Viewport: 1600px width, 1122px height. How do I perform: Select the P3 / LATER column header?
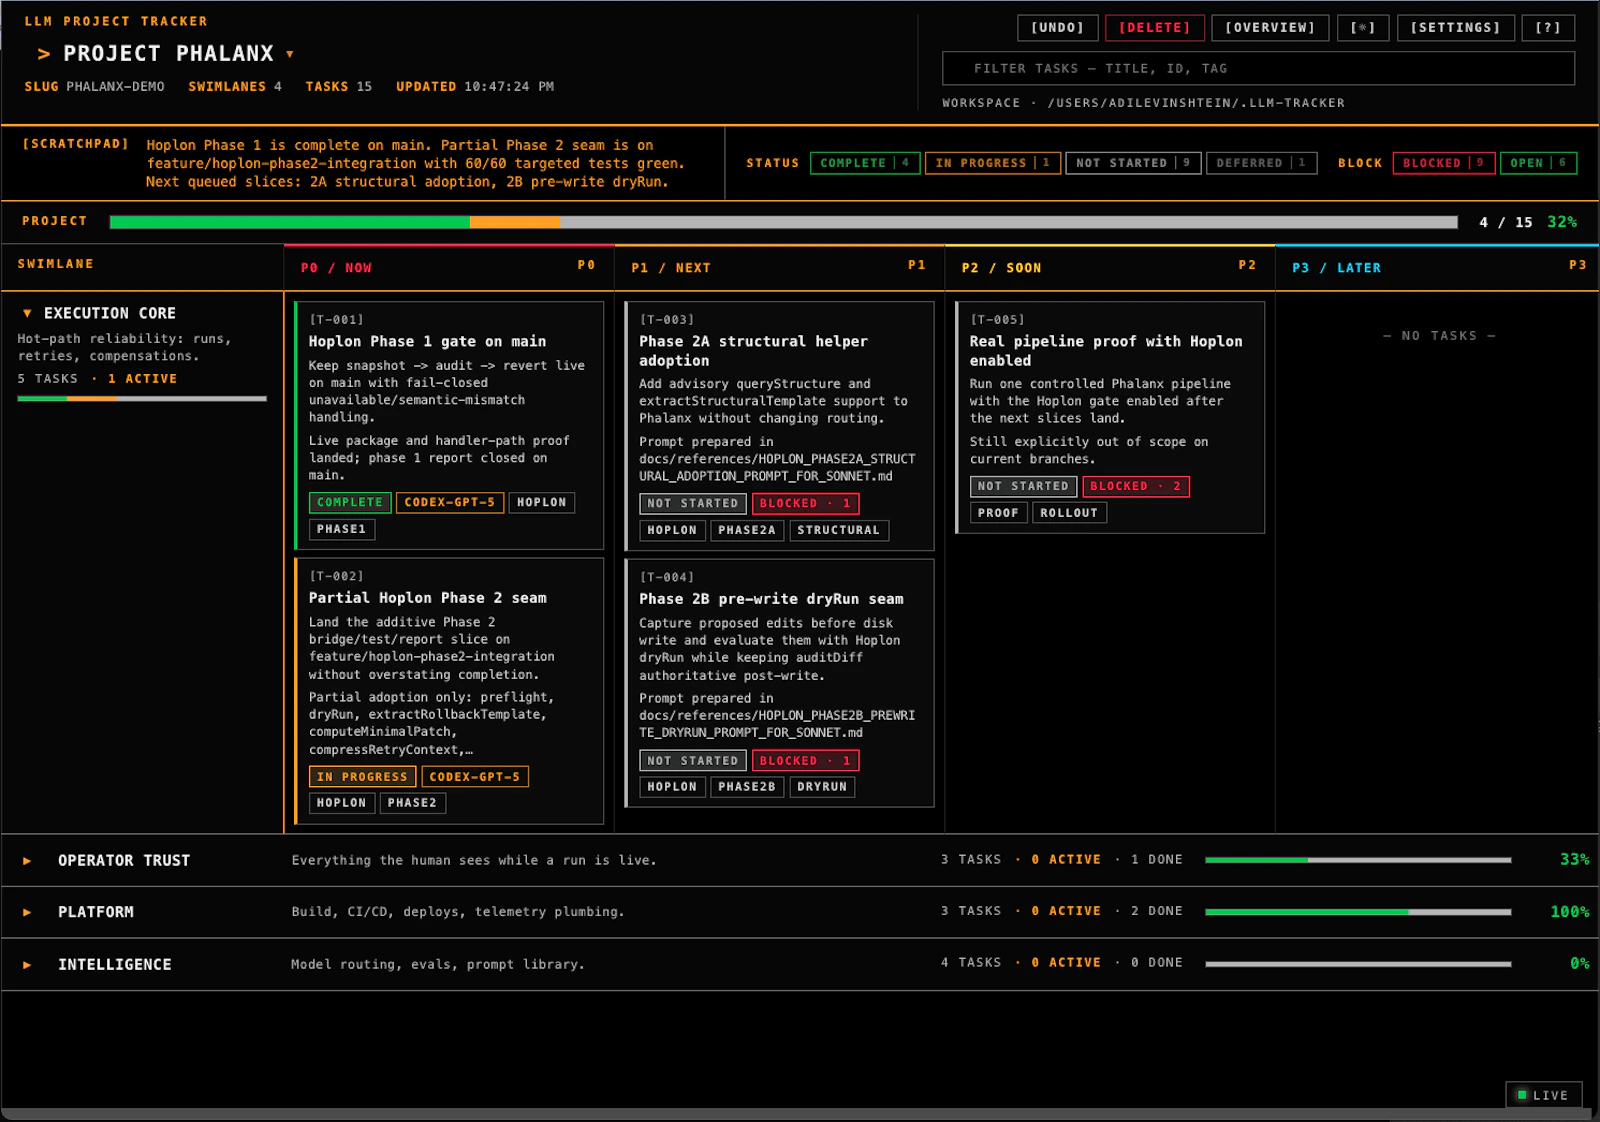[x=1337, y=267]
